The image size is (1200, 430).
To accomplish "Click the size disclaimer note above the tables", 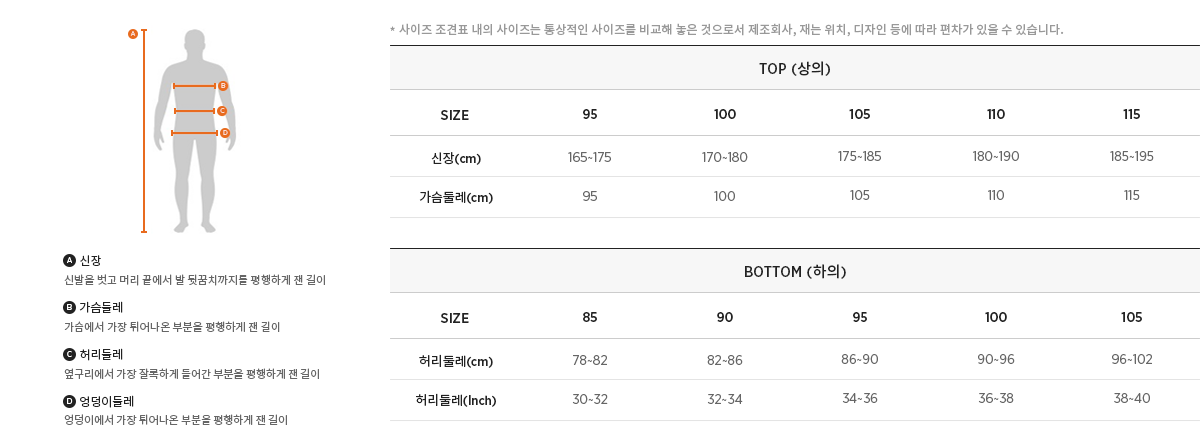I will click(x=726, y=29).
